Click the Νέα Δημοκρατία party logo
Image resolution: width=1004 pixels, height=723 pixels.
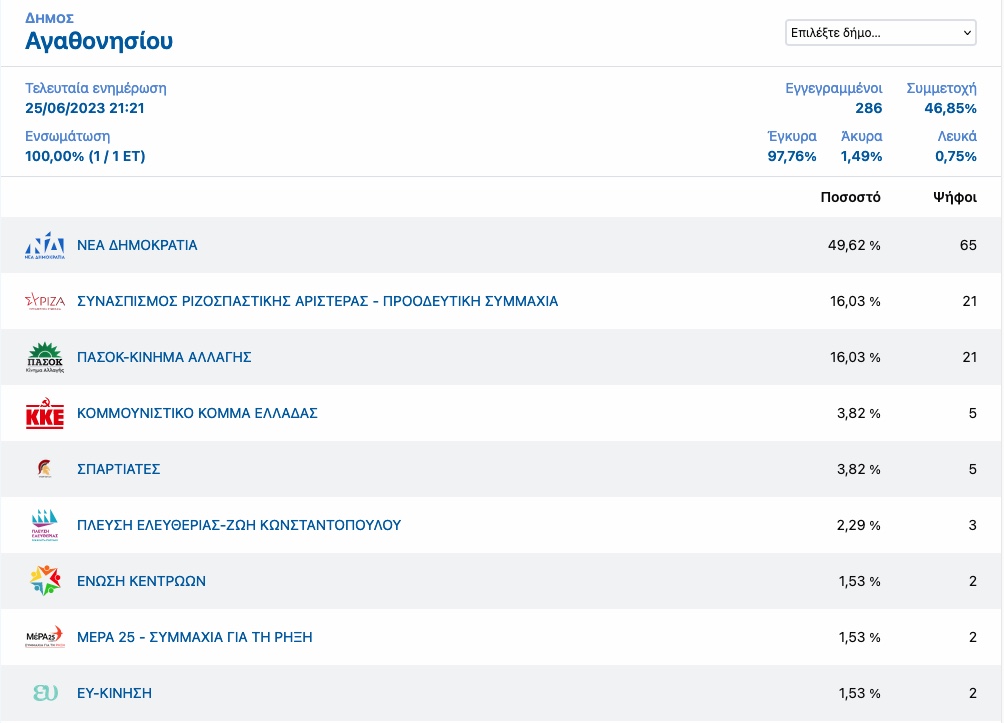(x=45, y=245)
